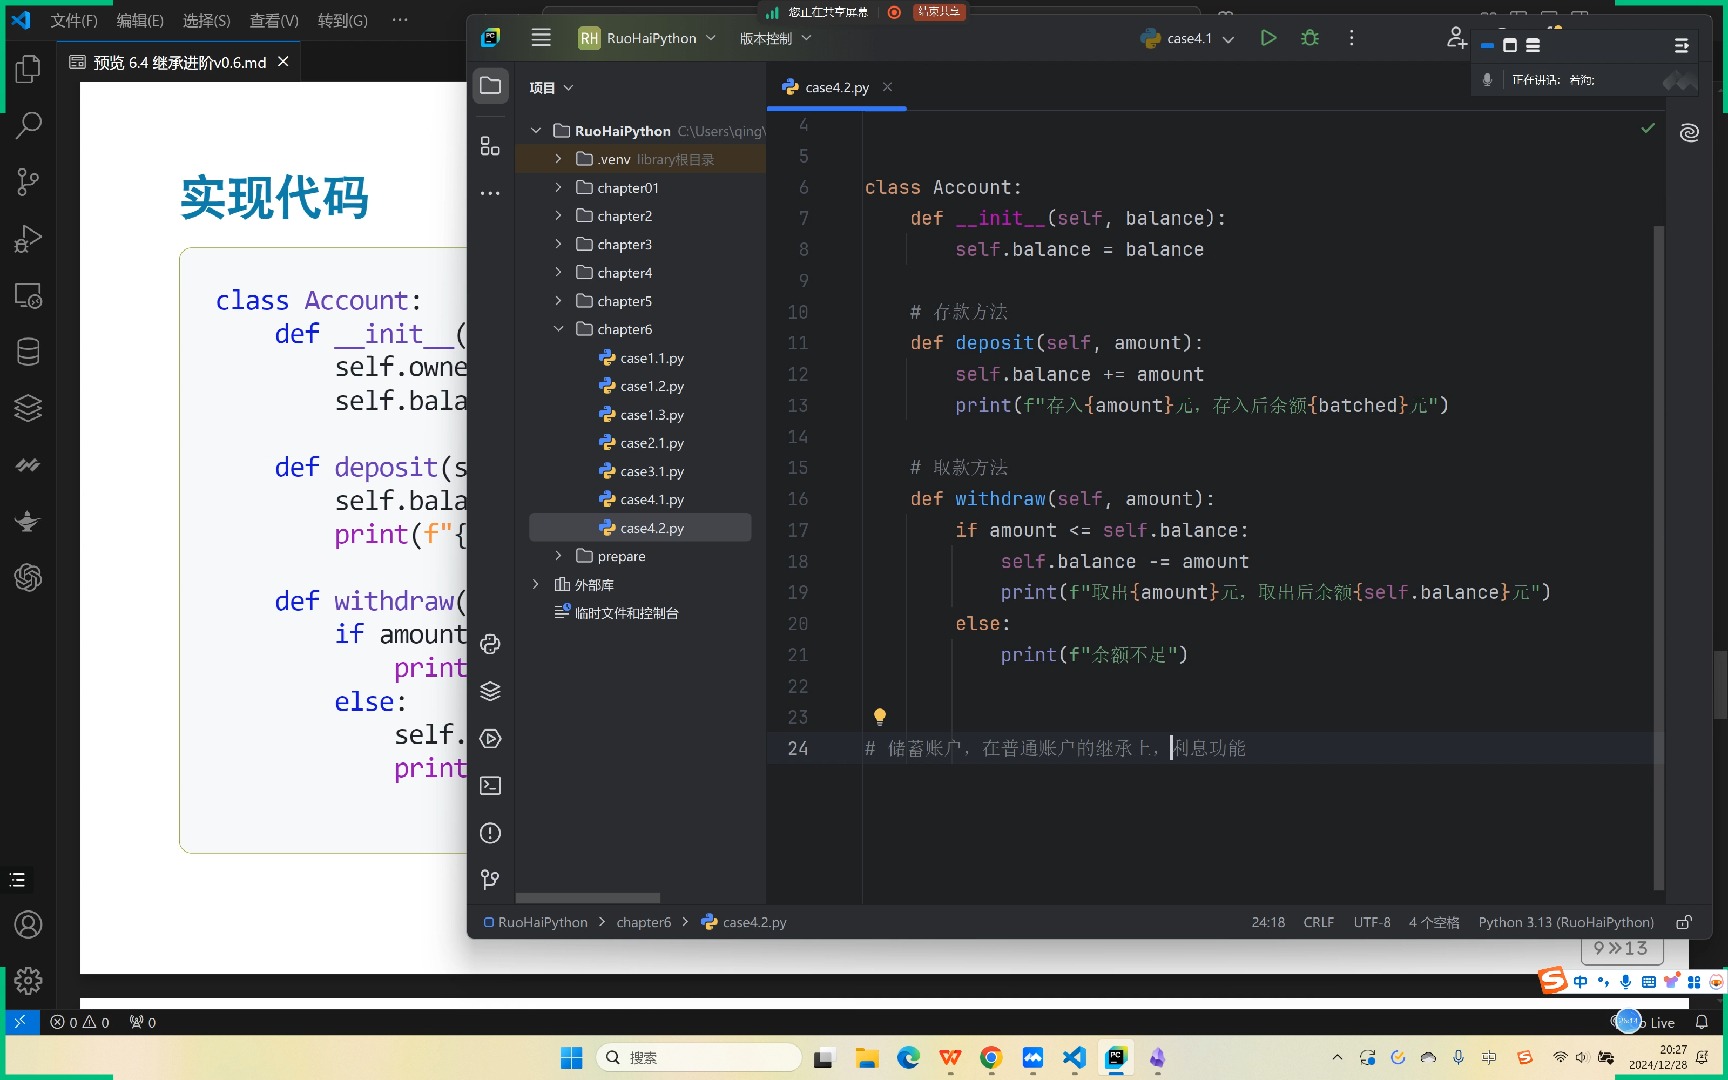The image size is (1728, 1080).
Task: Select 临时文件和控制台 node
Action: click(617, 613)
